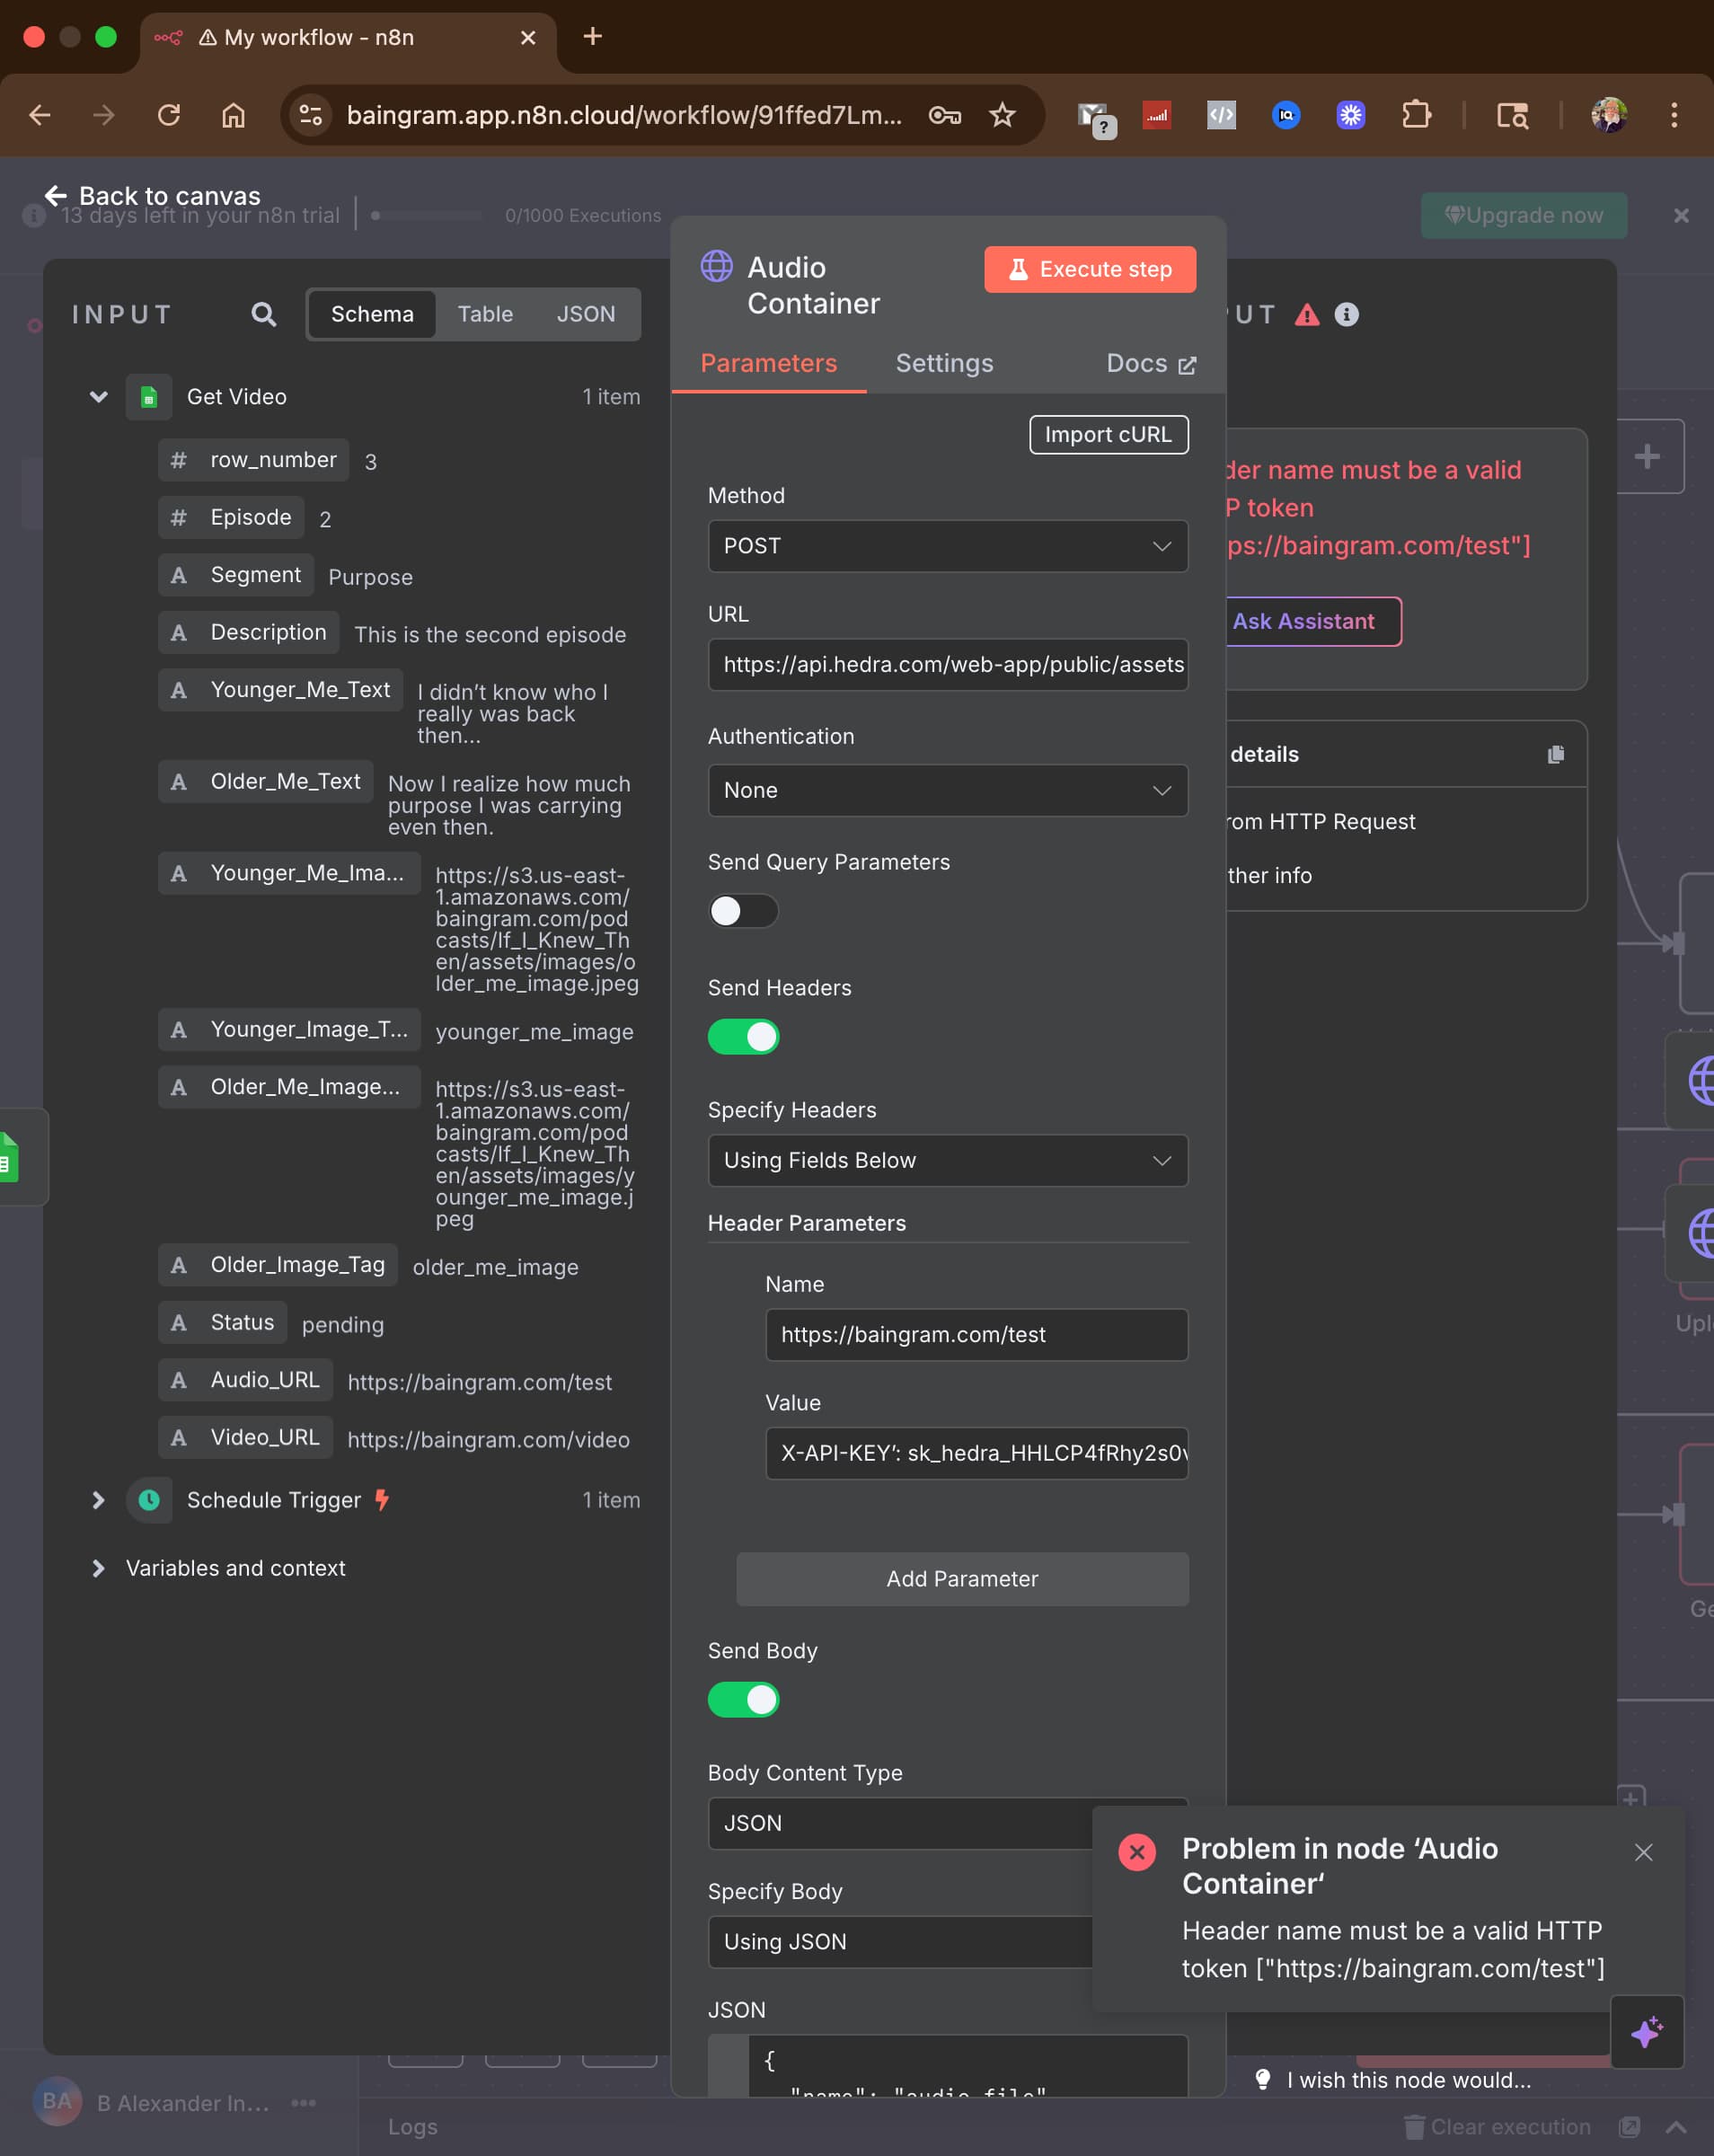Open the Docs link
Image resolution: width=1714 pixels, height=2156 pixels.
click(x=1151, y=363)
